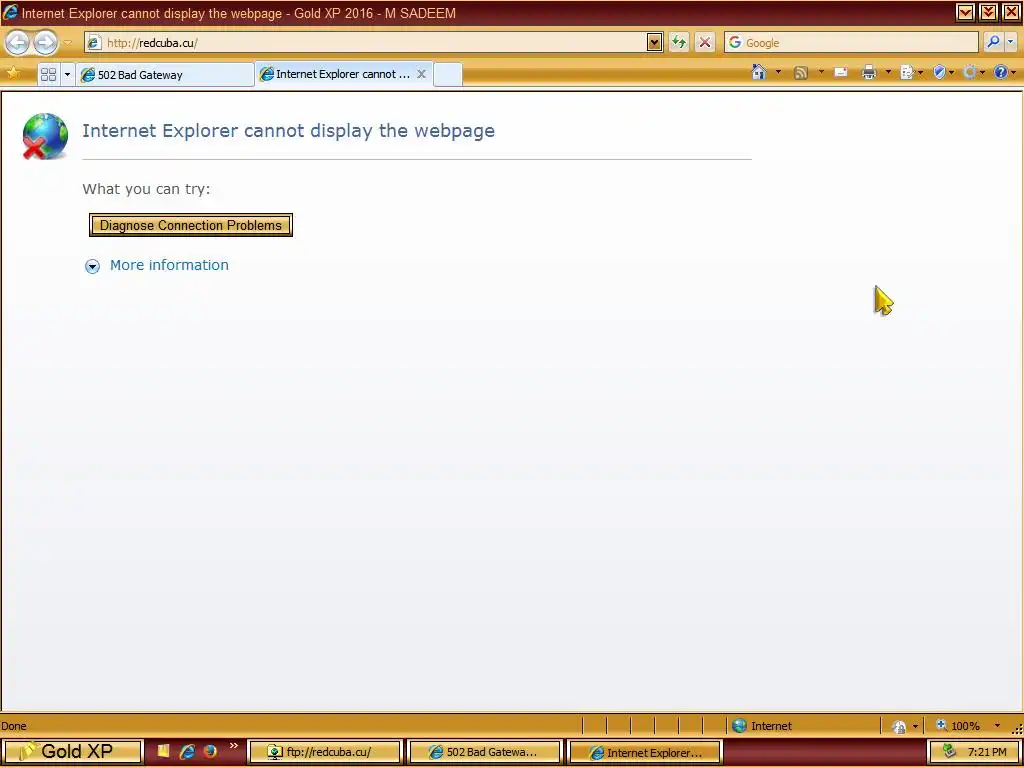Click into the Google search box

pyautogui.click(x=850, y=43)
